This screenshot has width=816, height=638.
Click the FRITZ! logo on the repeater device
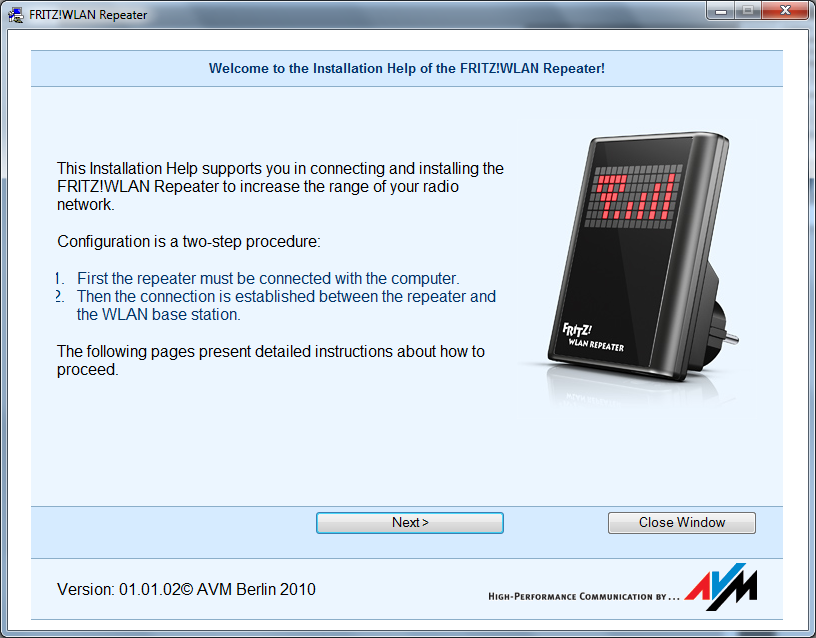tap(579, 332)
